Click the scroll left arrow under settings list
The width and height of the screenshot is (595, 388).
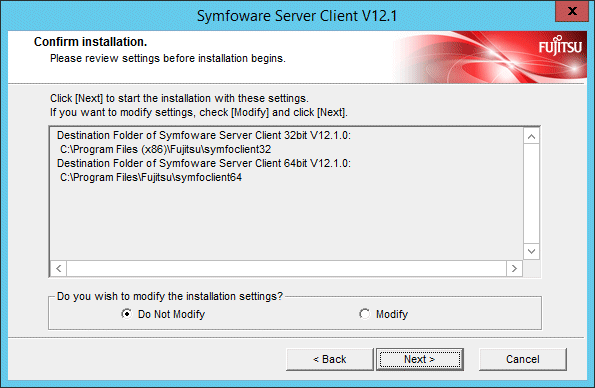coord(58,268)
